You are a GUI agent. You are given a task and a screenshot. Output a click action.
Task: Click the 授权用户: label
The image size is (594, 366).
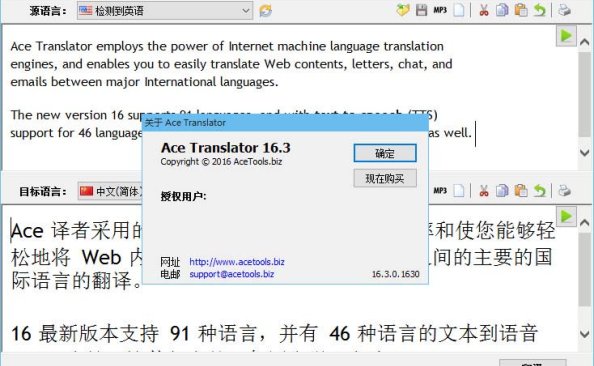(183, 196)
